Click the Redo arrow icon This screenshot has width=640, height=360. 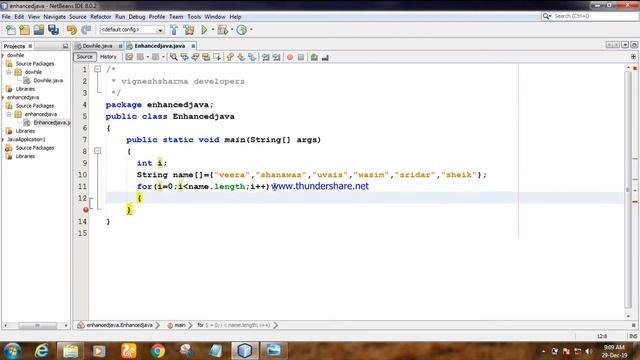(86, 30)
